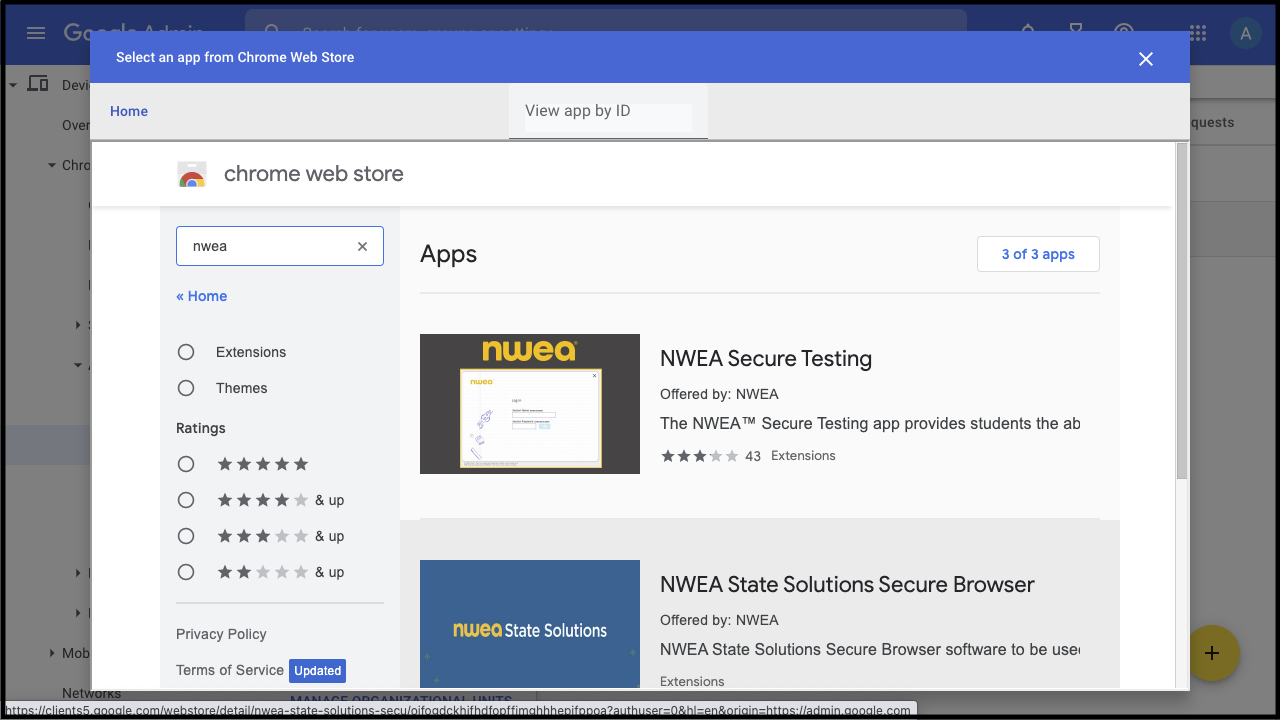This screenshot has height=720, width=1280.
Task: Open the Terms of Service link
Action: [x=230, y=670]
